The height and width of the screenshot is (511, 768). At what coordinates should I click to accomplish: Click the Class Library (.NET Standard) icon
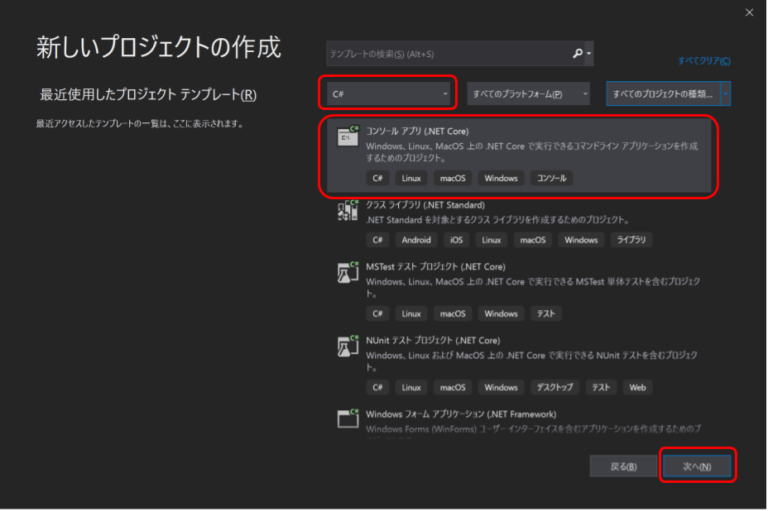coord(348,211)
